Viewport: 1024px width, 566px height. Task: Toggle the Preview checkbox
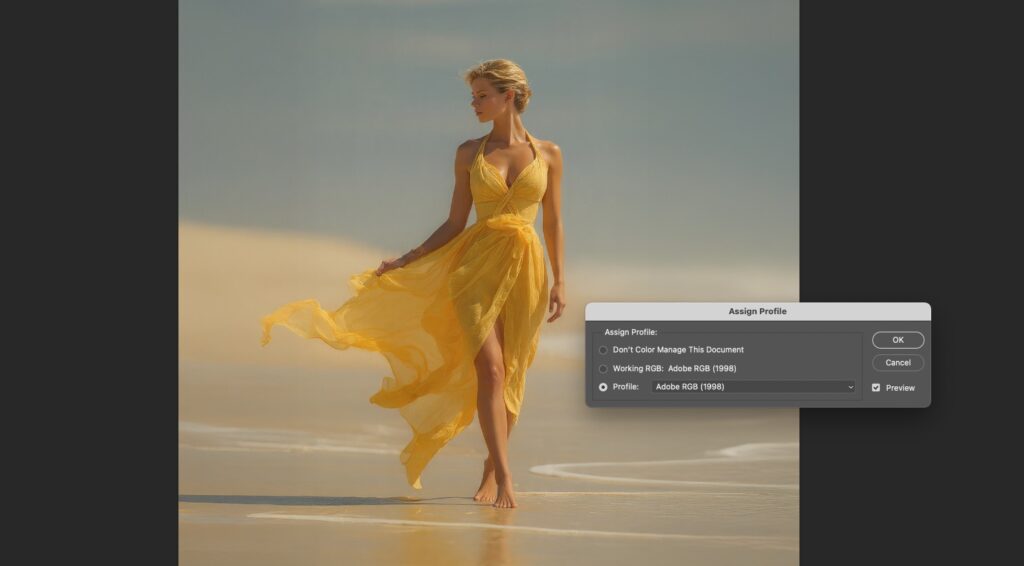876,388
